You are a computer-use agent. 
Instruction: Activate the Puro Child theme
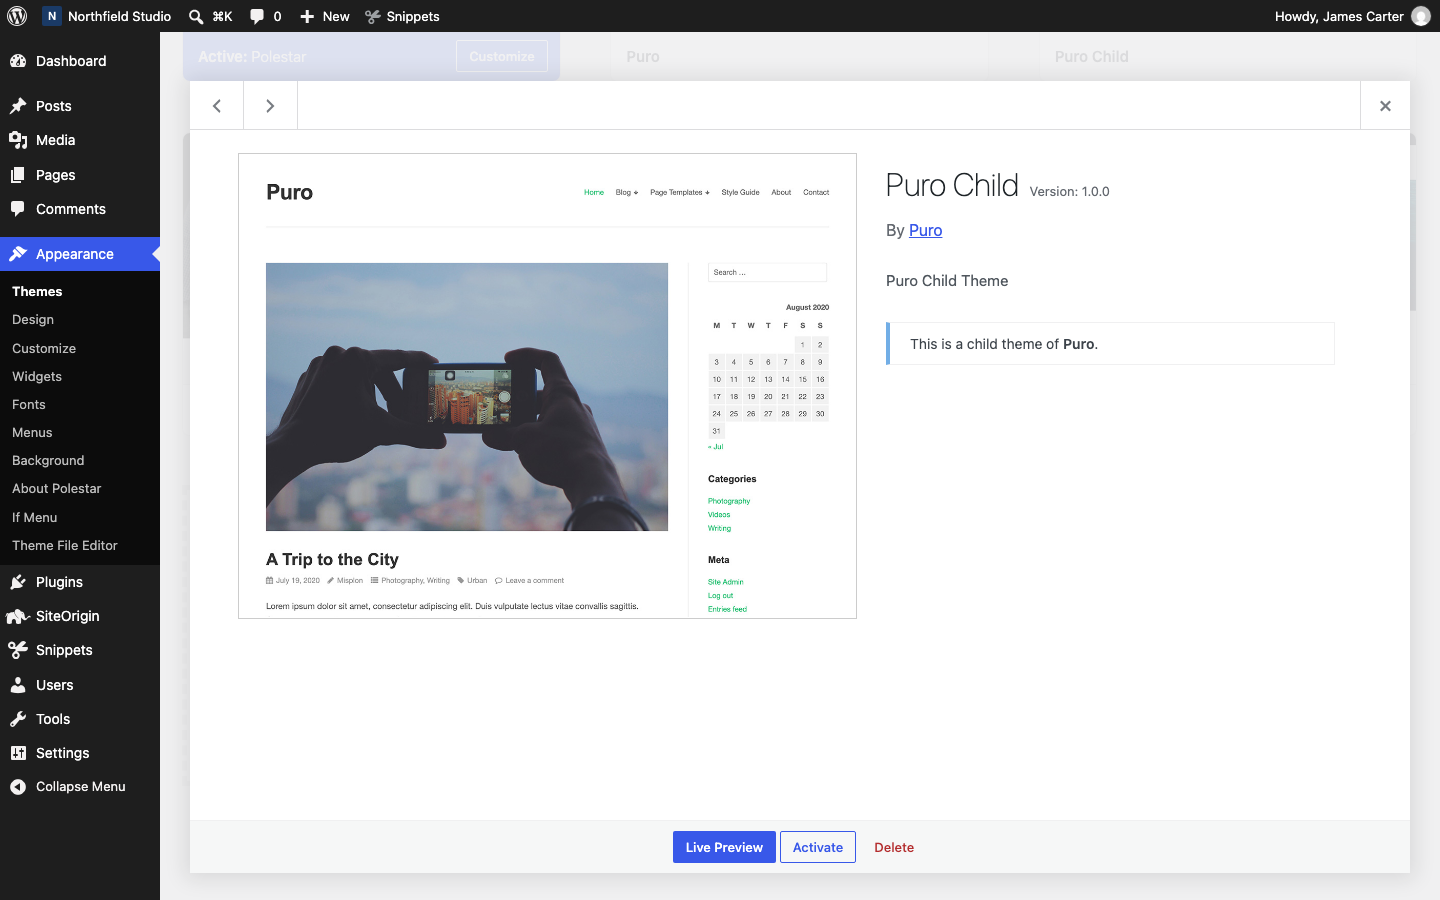point(818,847)
